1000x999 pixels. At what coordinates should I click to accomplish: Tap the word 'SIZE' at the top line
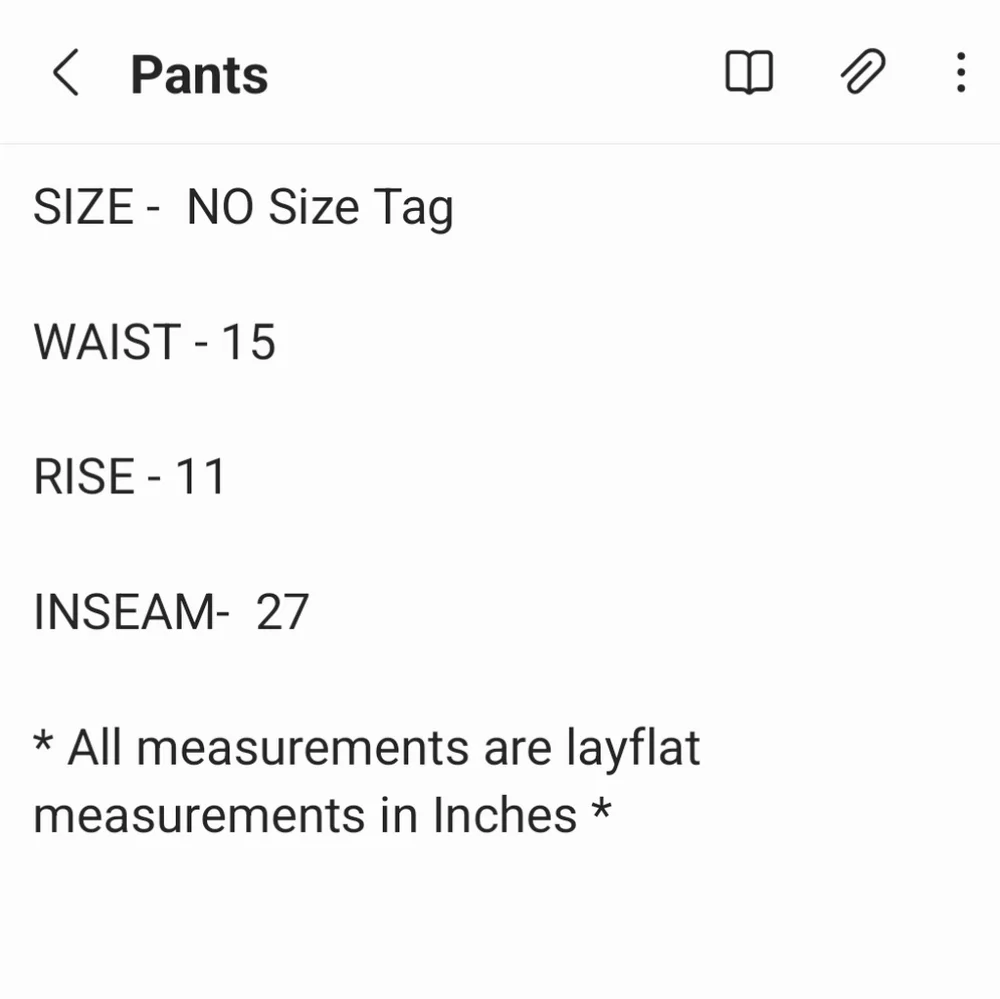tap(84, 206)
